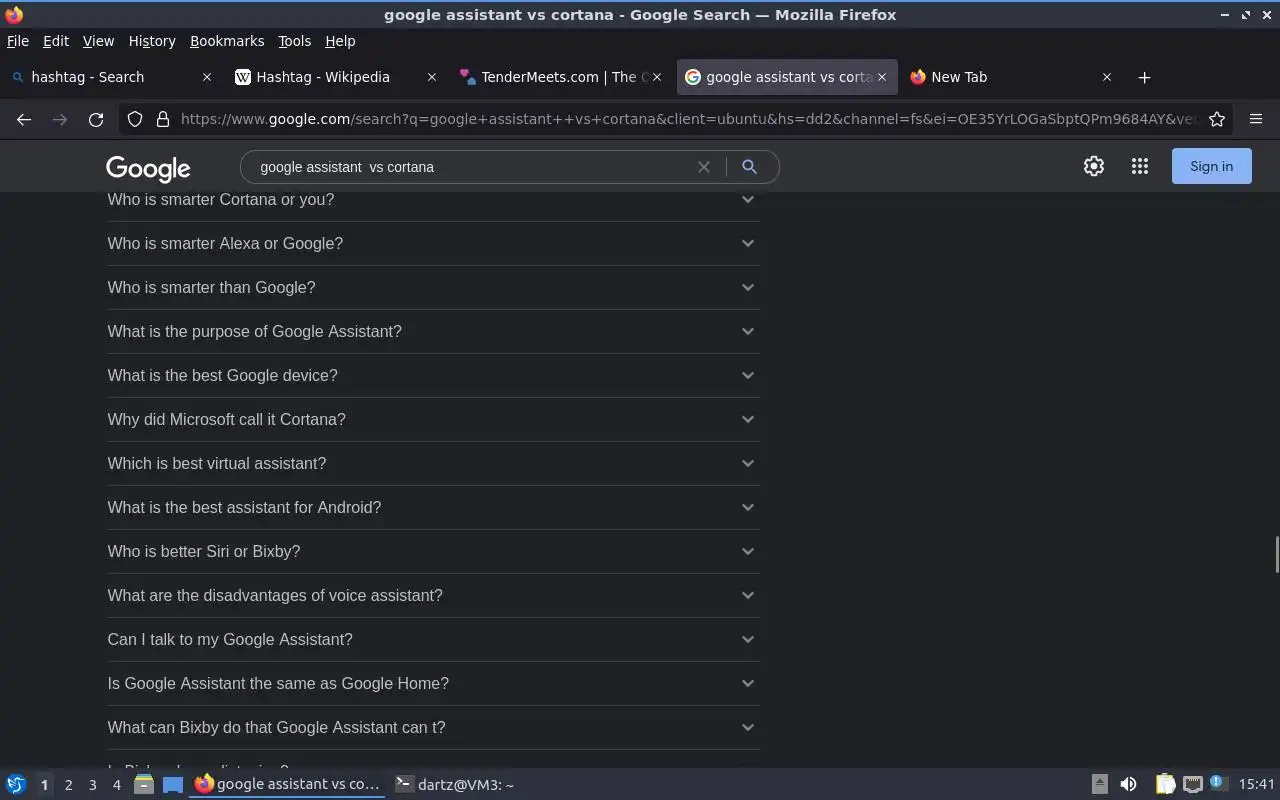Expand "What are the disadvantages of voice assistant?" chevron

tap(747, 595)
